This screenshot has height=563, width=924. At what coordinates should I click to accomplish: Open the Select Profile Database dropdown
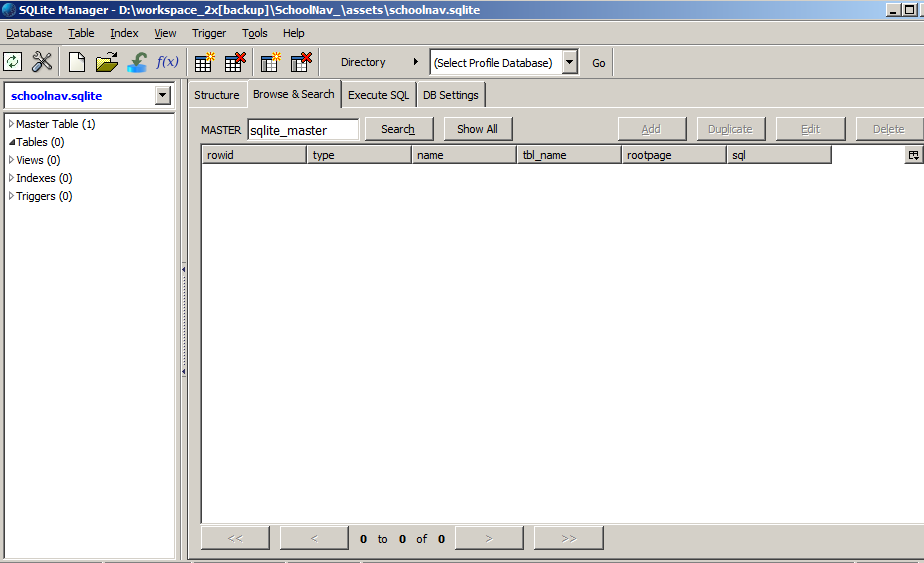coord(569,62)
